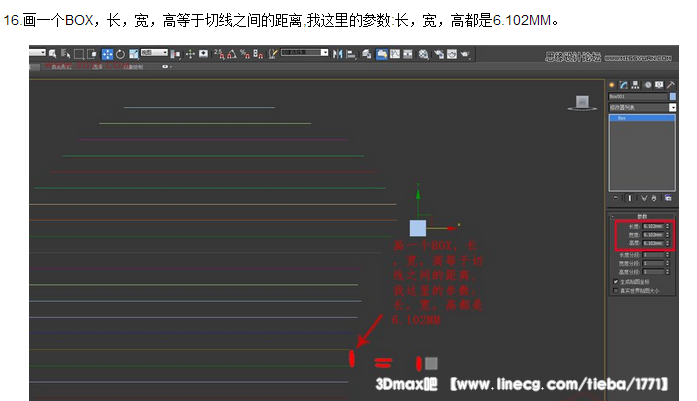Select Box entry in modifier stack
Viewport: 697px width, 401px height.
(621, 117)
